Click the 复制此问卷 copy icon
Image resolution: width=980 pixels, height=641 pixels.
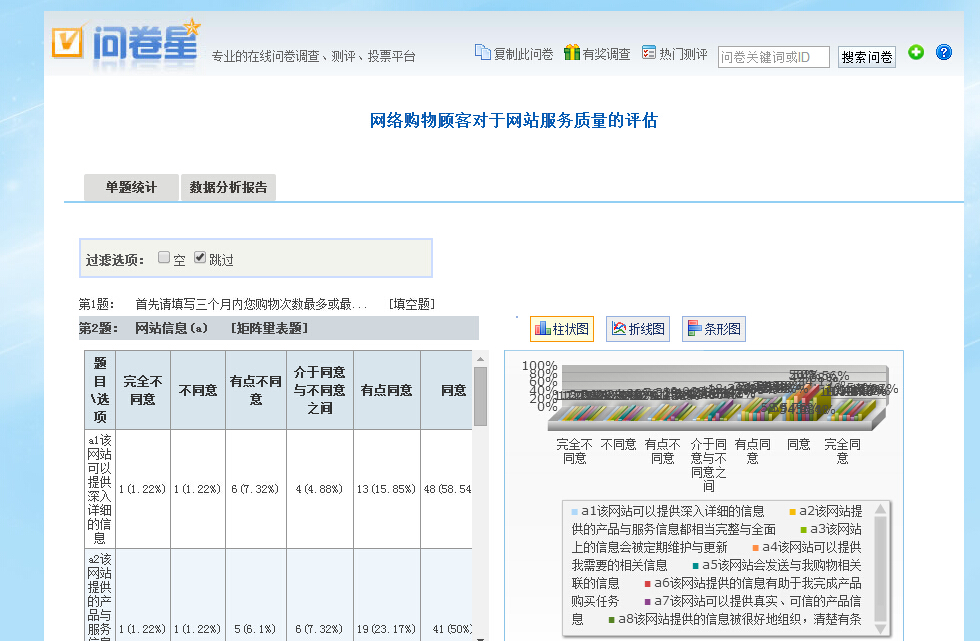pos(482,52)
